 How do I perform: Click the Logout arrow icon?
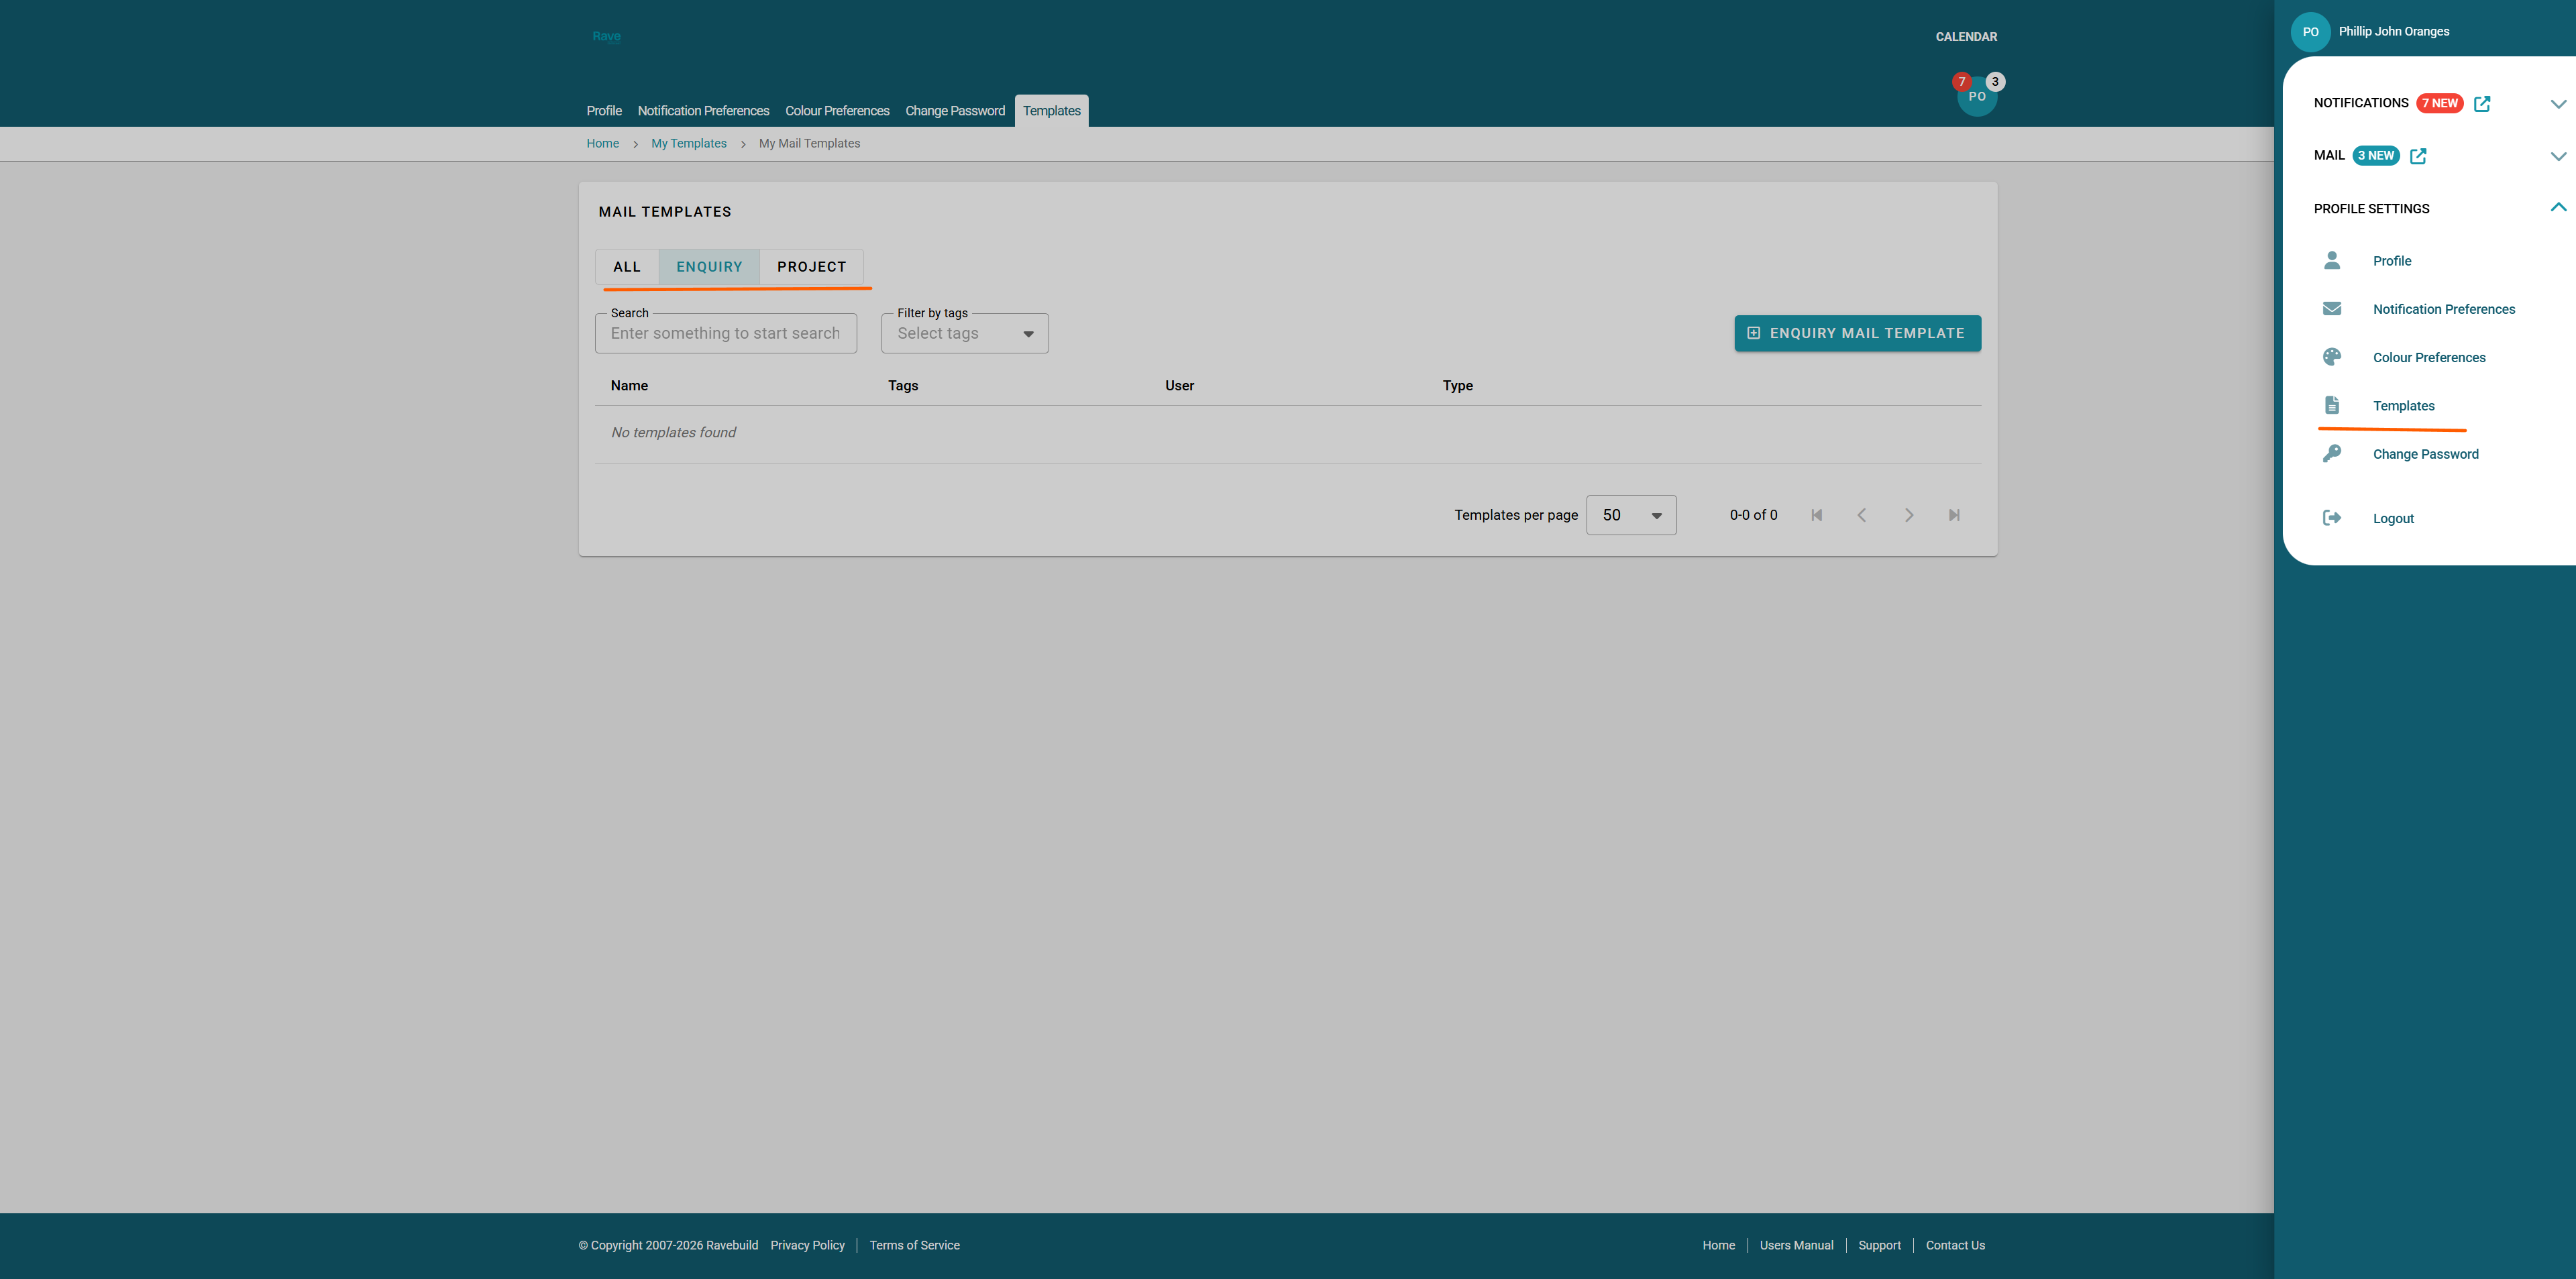2331,518
